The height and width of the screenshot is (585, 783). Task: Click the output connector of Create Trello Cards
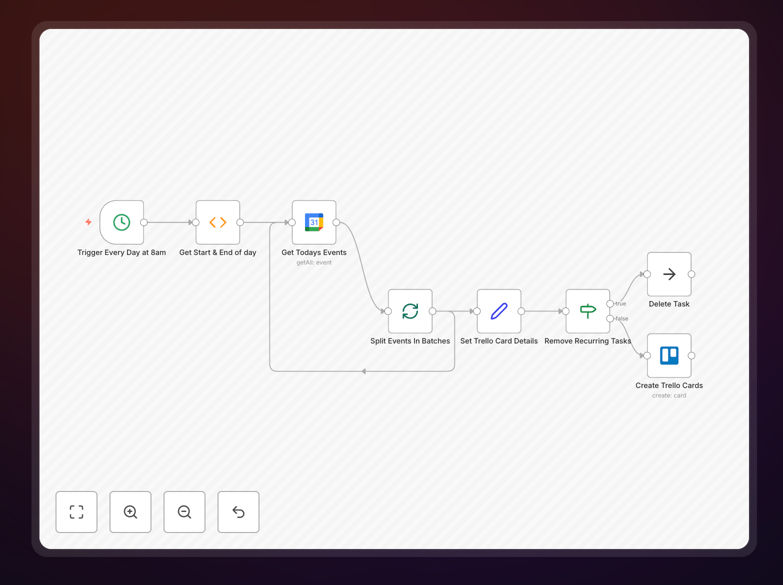click(691, 356)
